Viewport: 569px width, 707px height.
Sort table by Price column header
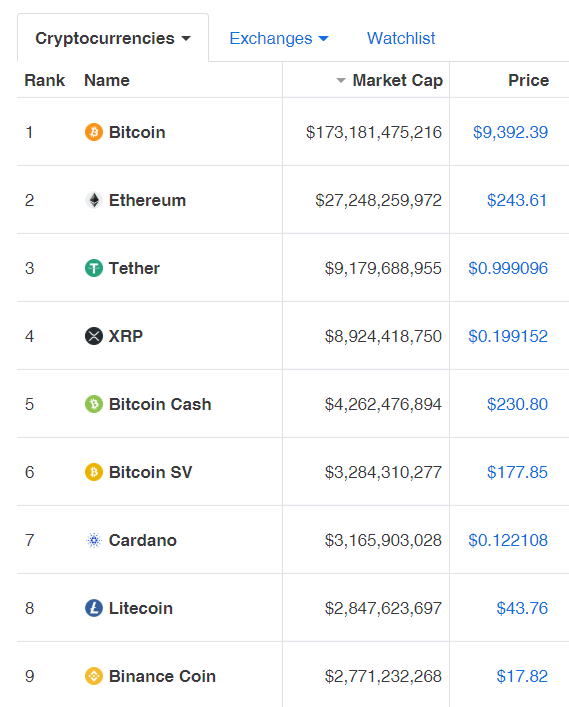(x=528, y=80)
